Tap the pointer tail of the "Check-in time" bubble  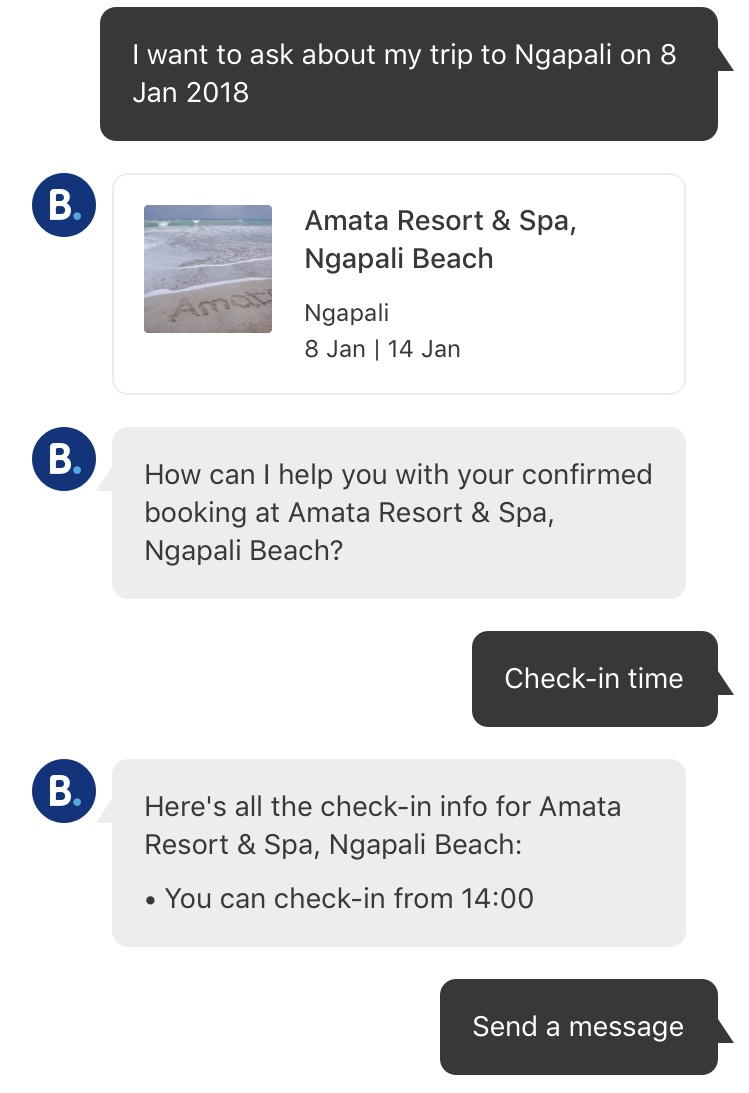coord(724,684)
